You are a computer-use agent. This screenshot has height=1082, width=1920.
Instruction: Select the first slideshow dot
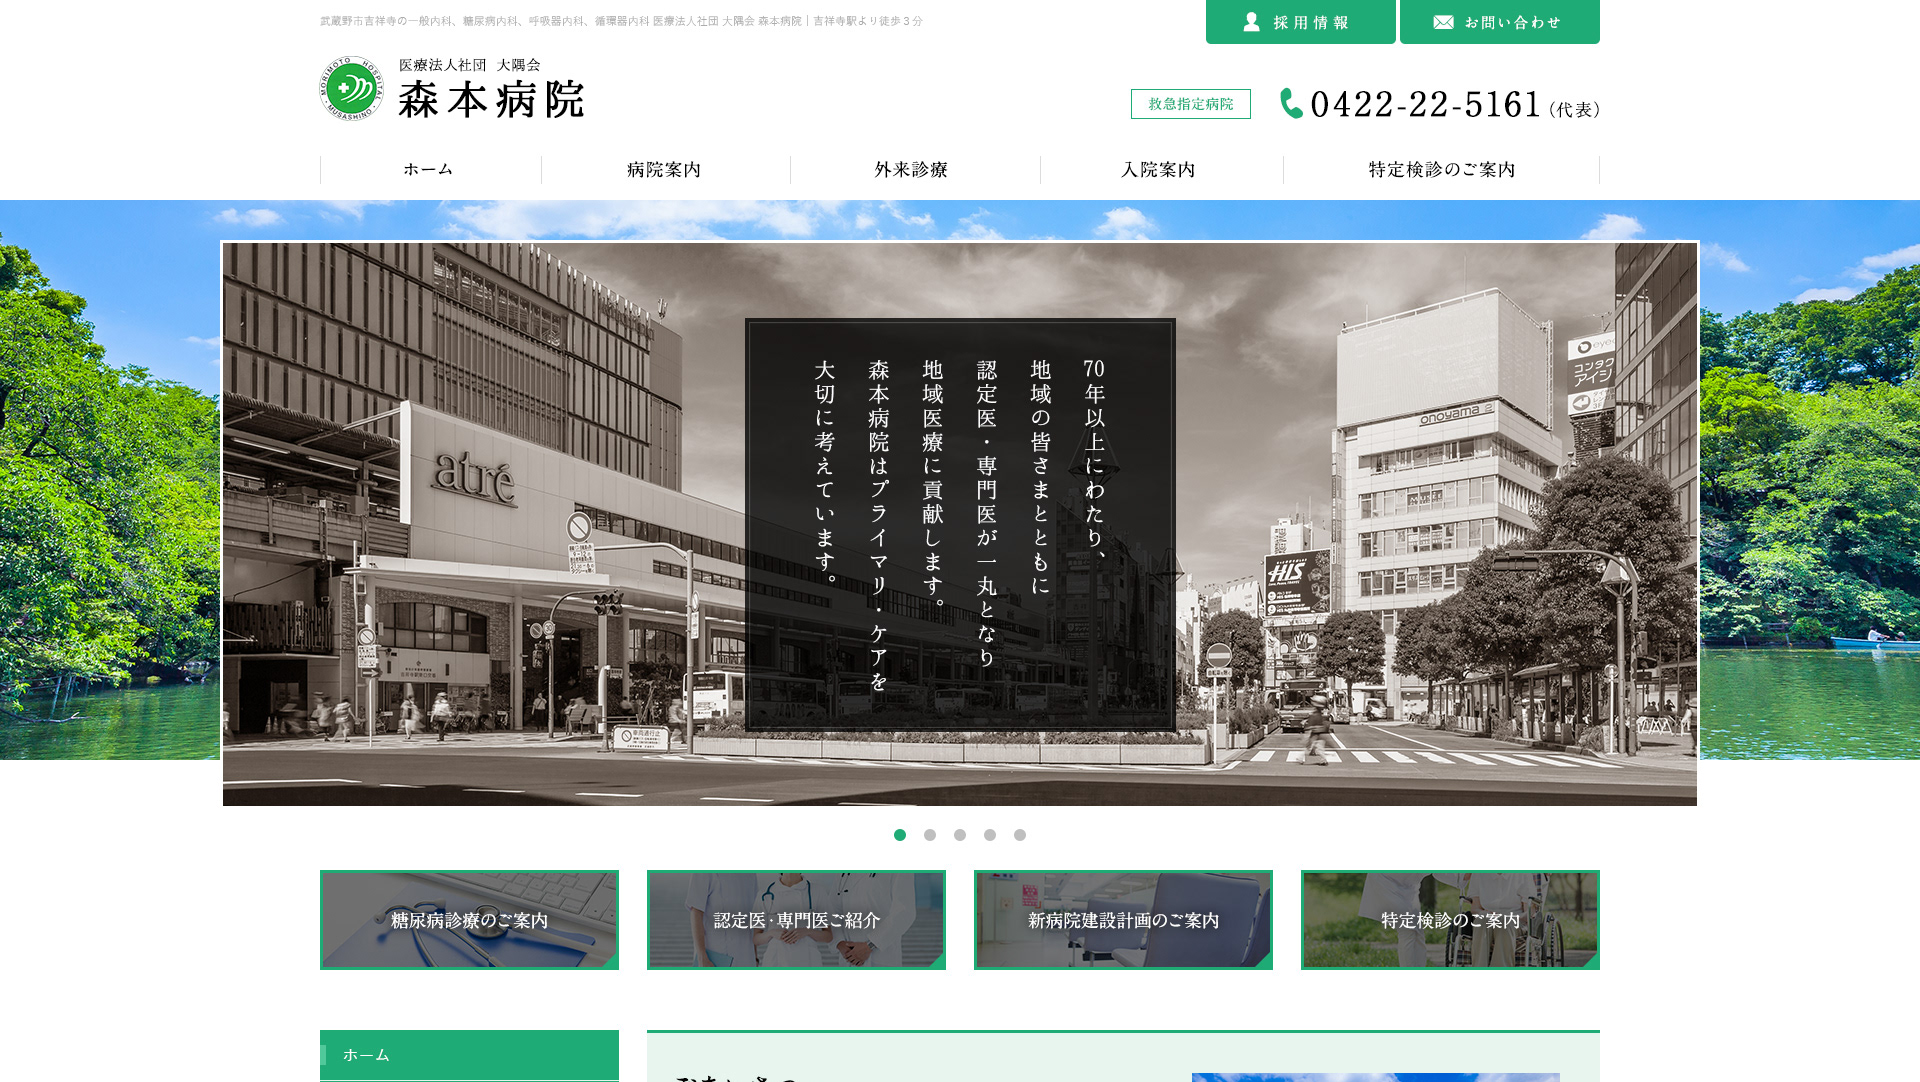click(900, 835)
